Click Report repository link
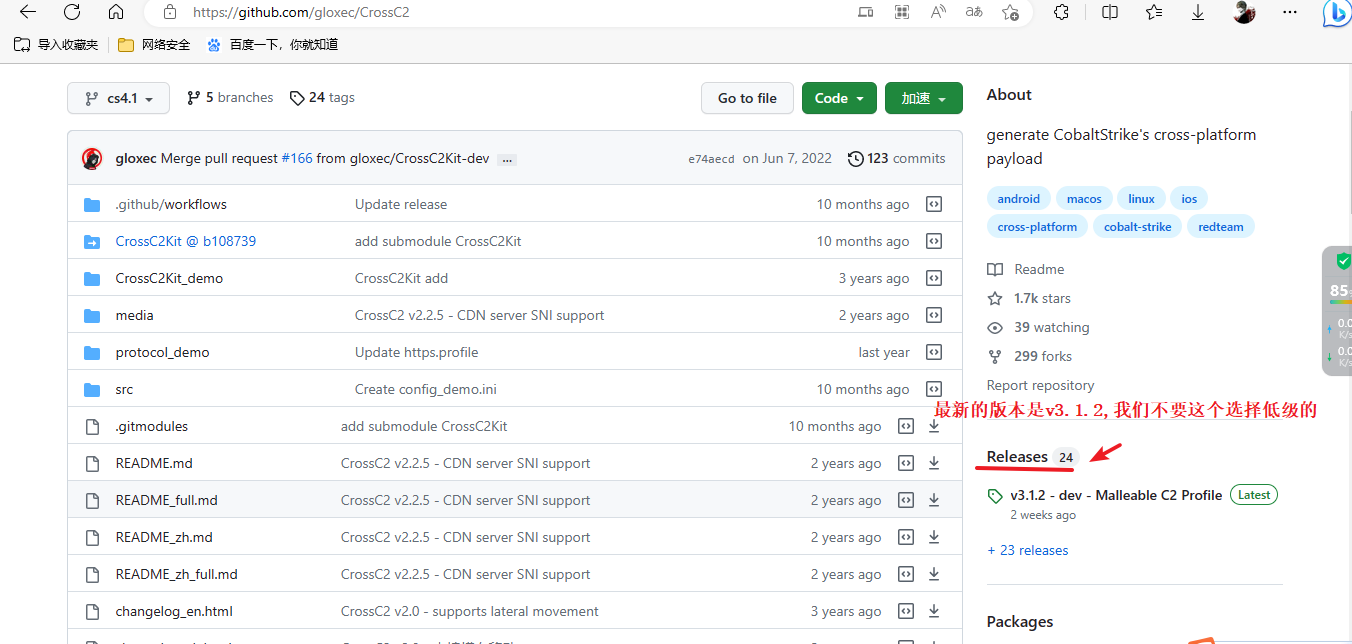The width and height of the screenshot is (1352, 644). point(1040,385)
